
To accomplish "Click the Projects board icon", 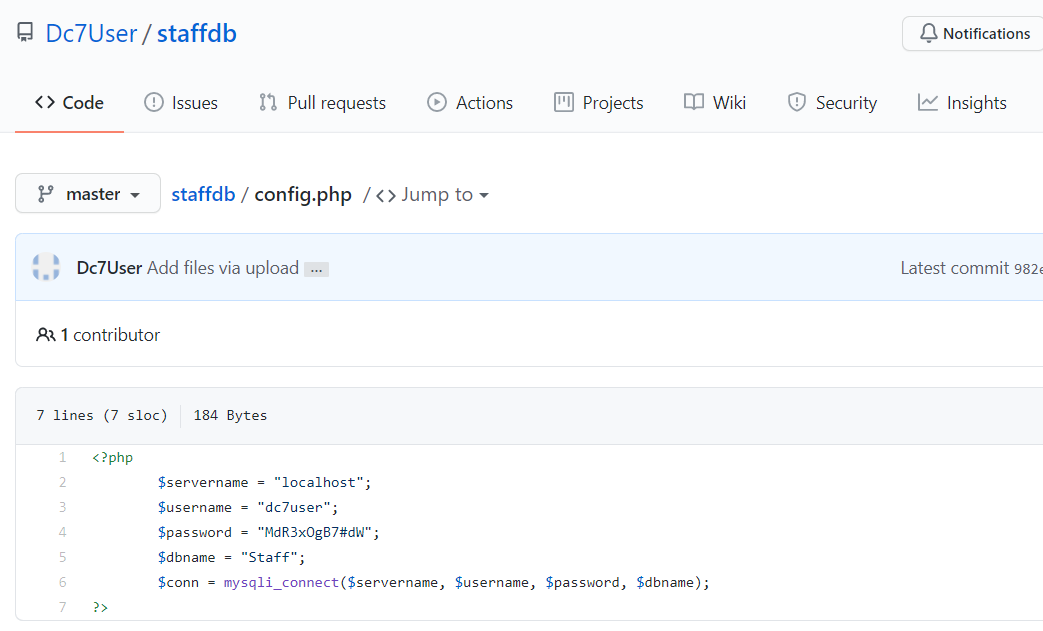I will click(564, 102).
